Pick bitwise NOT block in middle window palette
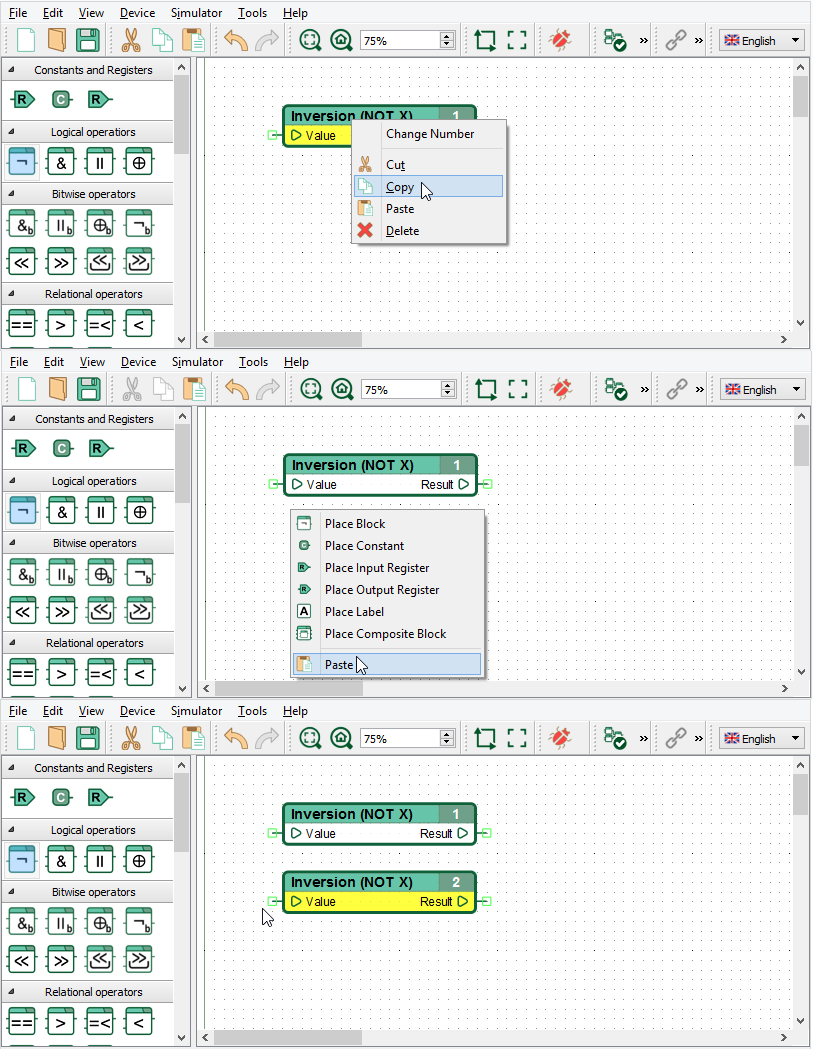 [x=140, y=573]
